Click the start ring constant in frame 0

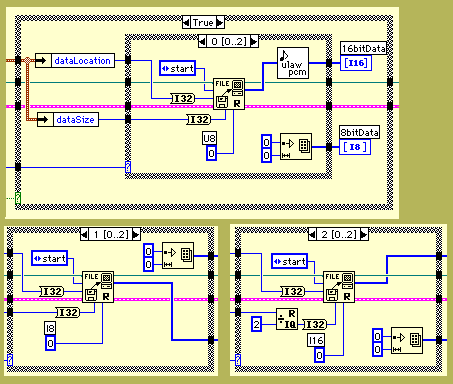[x=178, y=68]
